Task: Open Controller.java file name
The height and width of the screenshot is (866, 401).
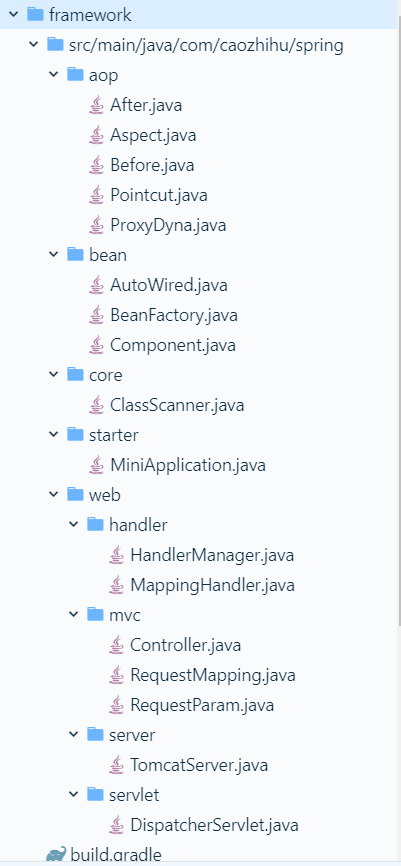Action: coord(186,645)
